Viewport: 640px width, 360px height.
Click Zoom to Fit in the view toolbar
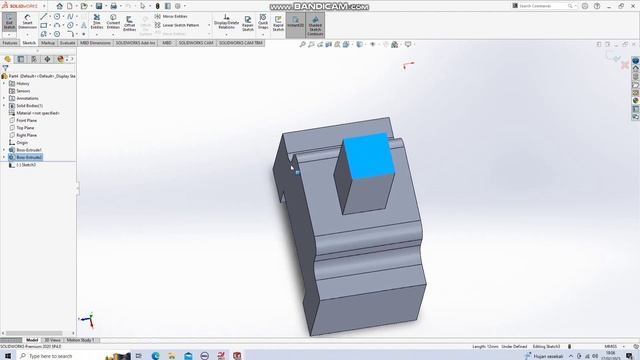[x=302, y=44]
